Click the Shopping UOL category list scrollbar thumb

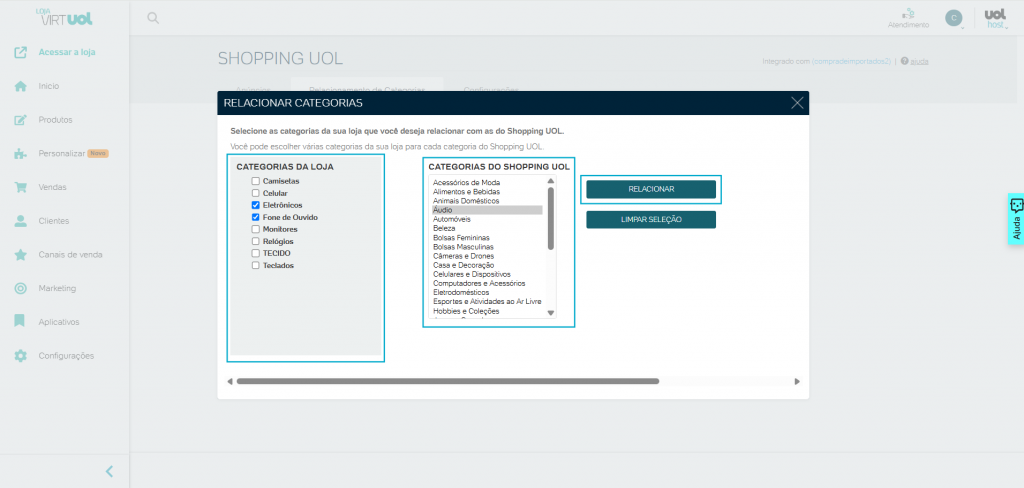(551, 218)
